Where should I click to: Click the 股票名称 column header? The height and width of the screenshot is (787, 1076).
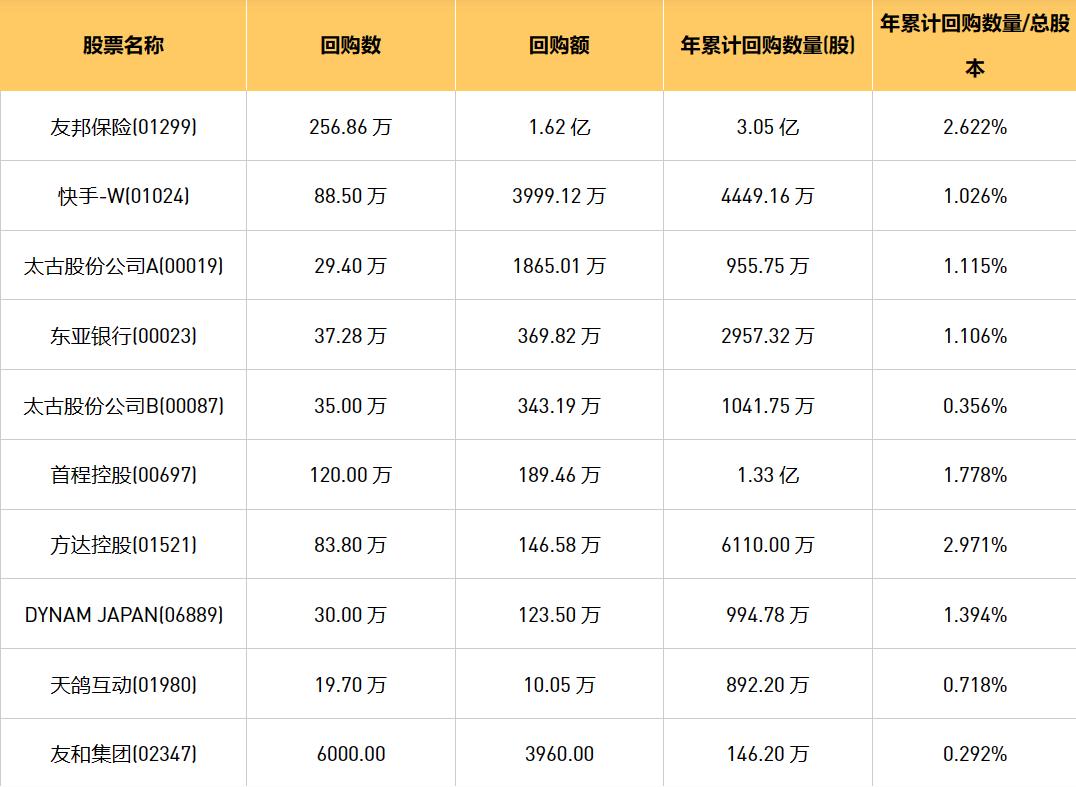[x=123, y=46]
